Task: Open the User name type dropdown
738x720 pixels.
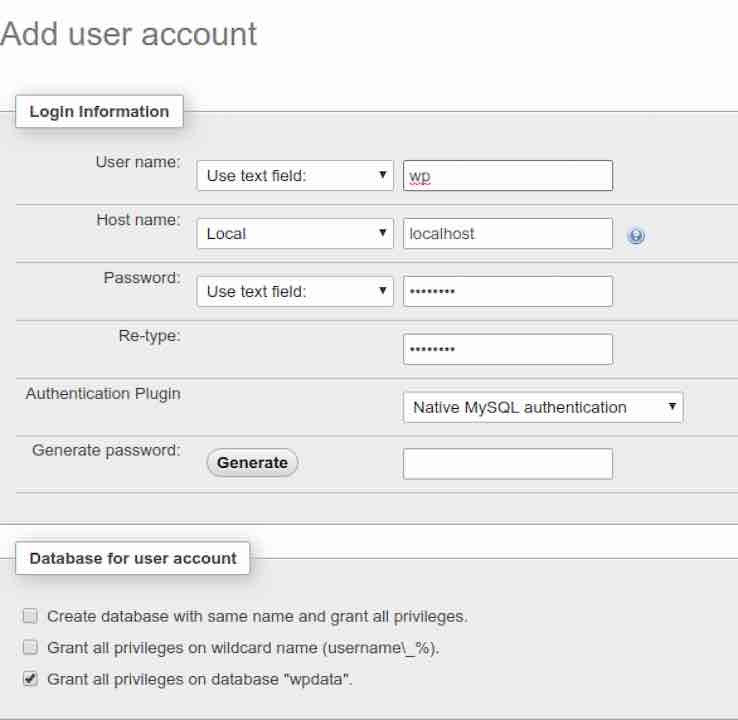Action: pyautogui.click(x=295, y=176)
